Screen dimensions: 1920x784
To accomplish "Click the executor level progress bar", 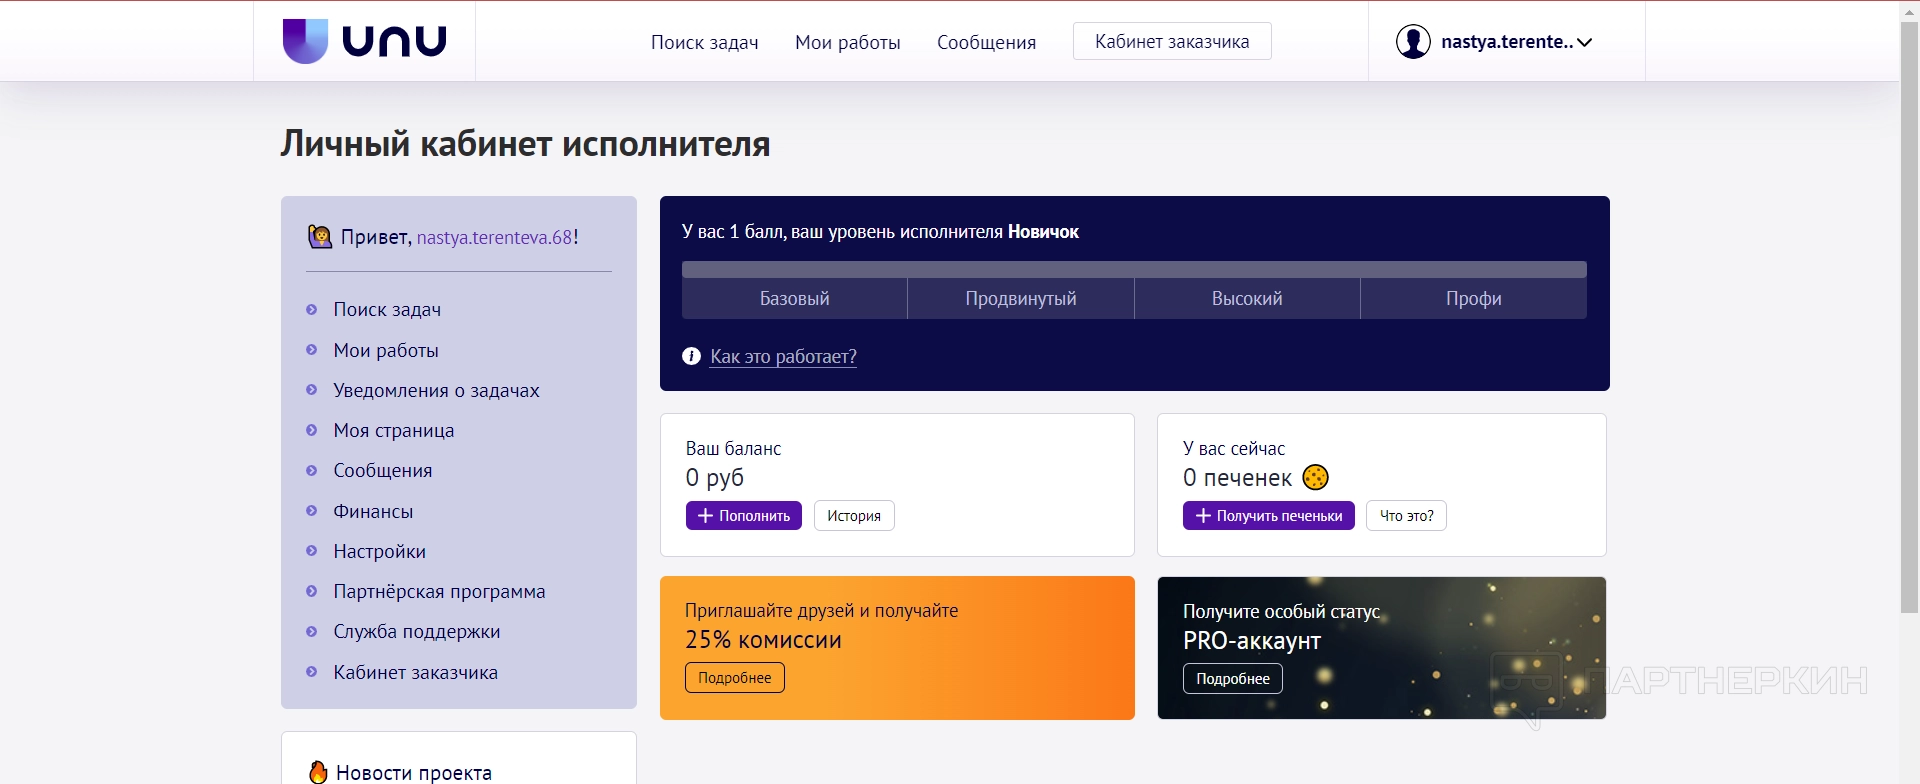I will coord(1133,269).
